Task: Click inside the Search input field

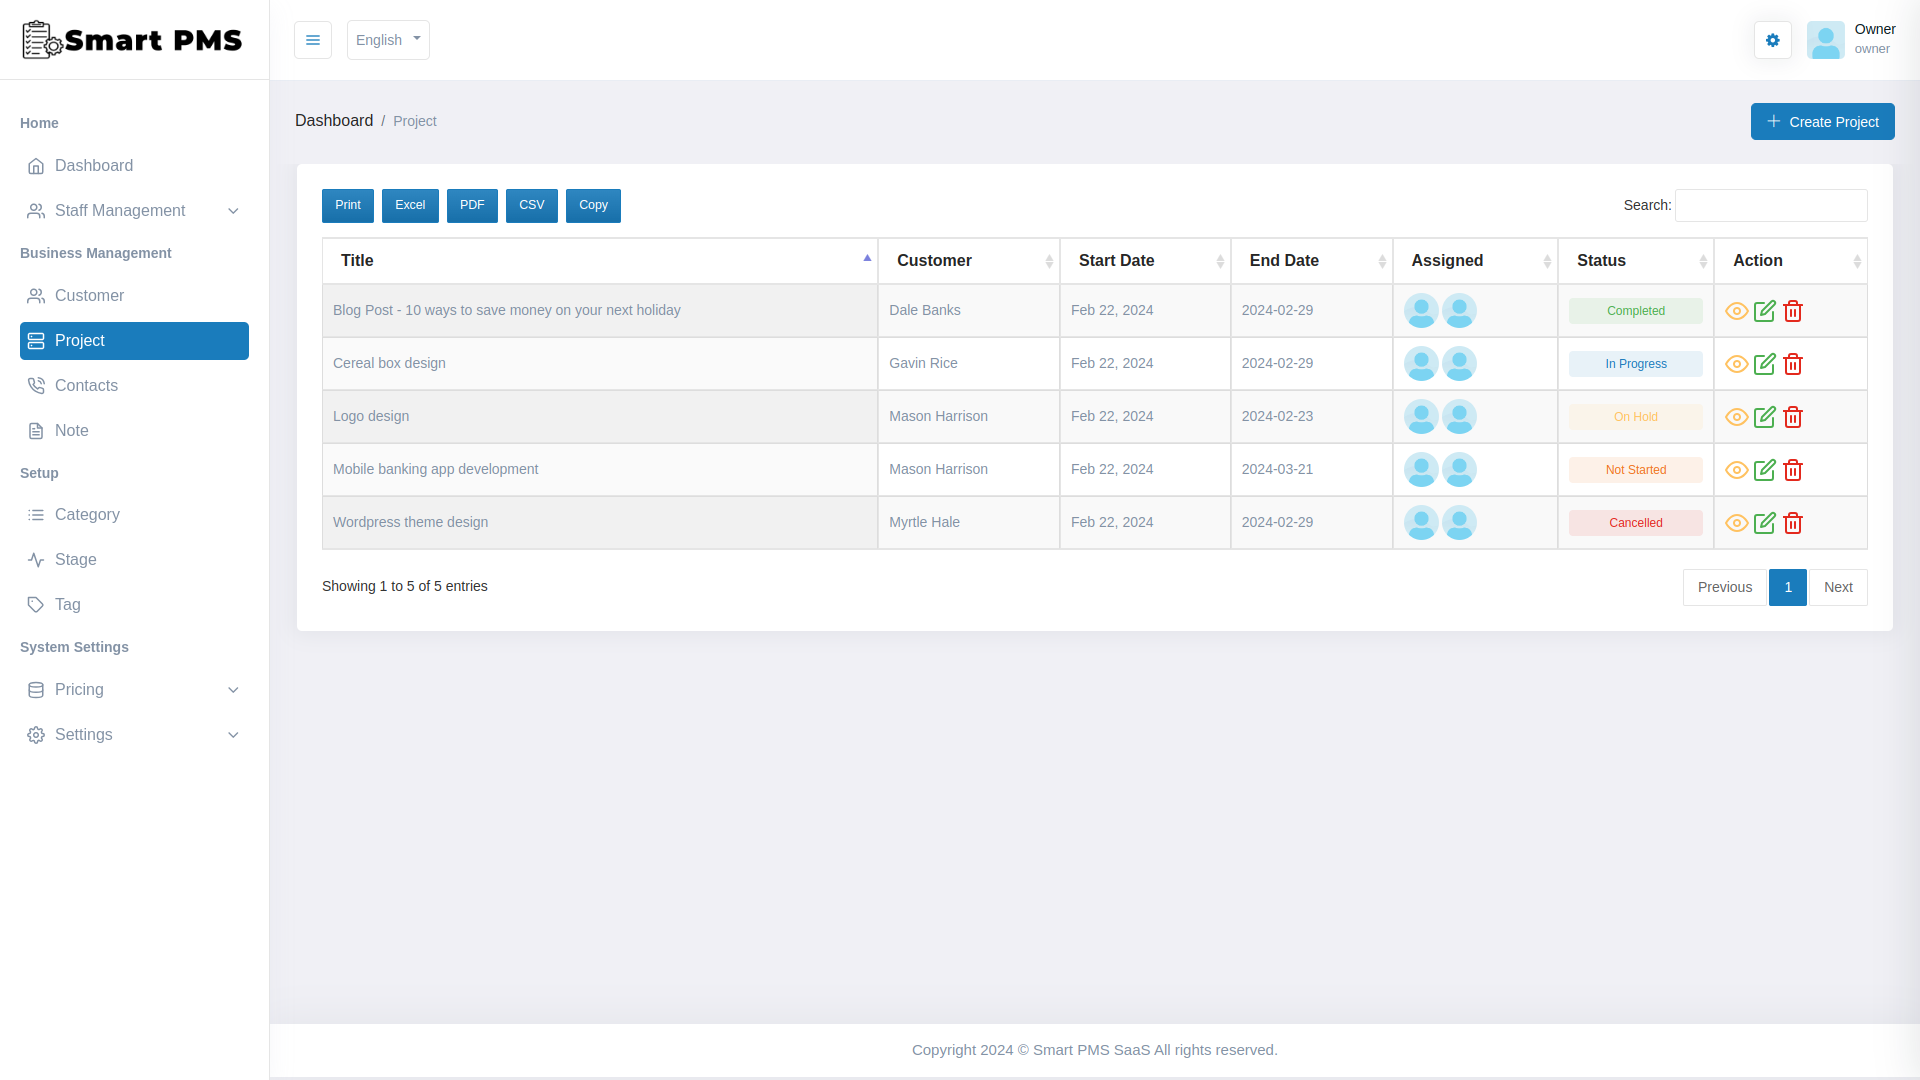Action: (1770, 205)
